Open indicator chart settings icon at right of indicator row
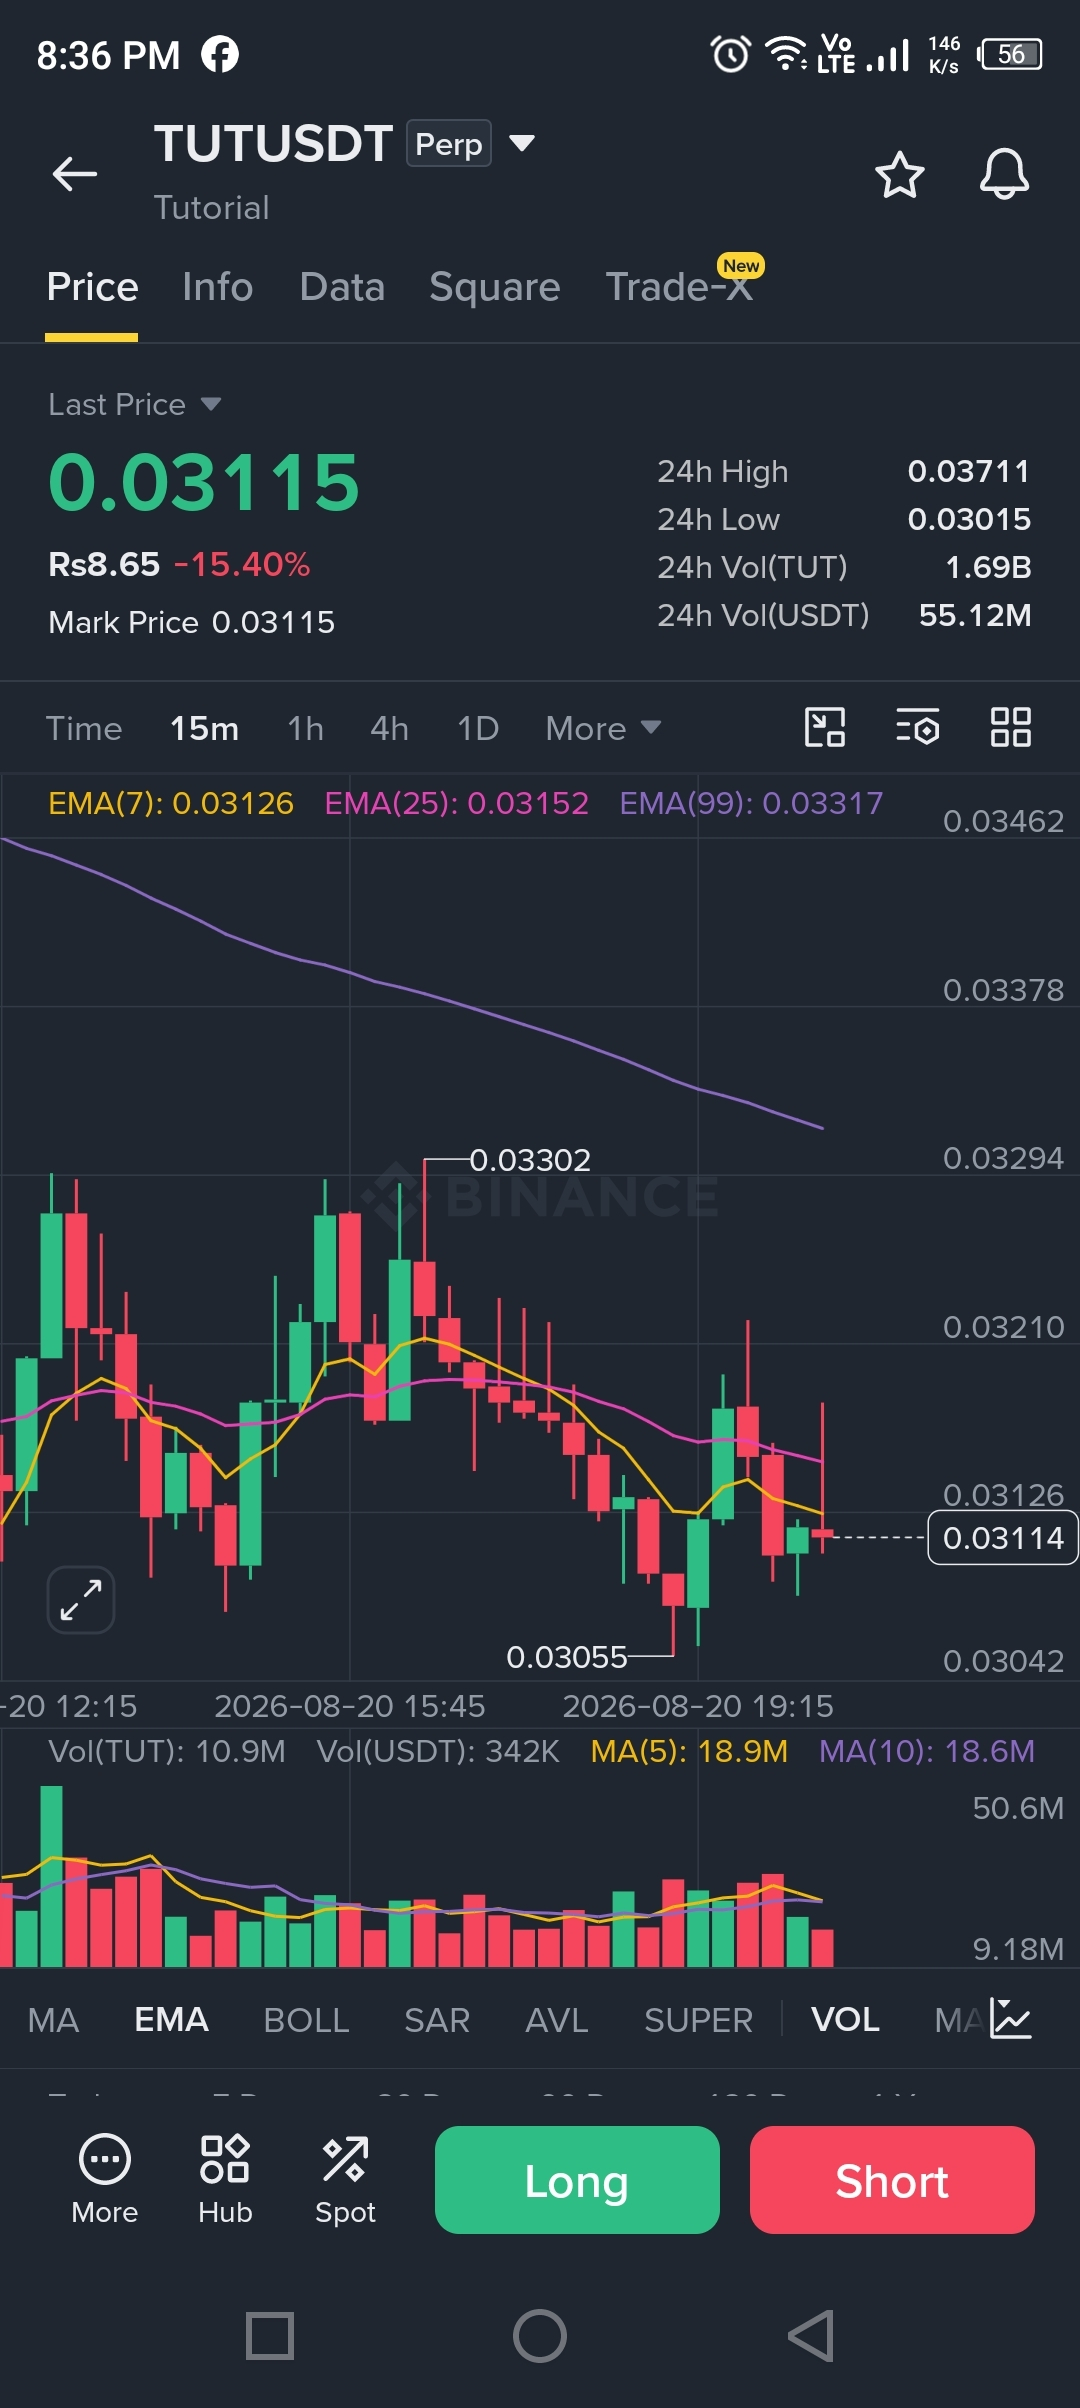1080x2408 pixels. [x=1010, y=2018]
